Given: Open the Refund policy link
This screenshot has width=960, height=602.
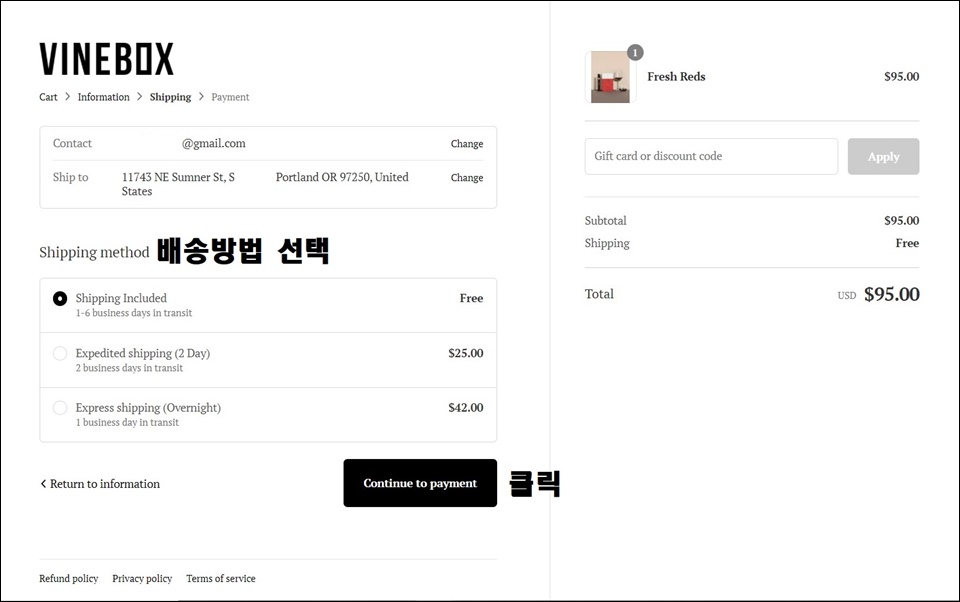Looking at the screenshot, I should tap(69, 579).
